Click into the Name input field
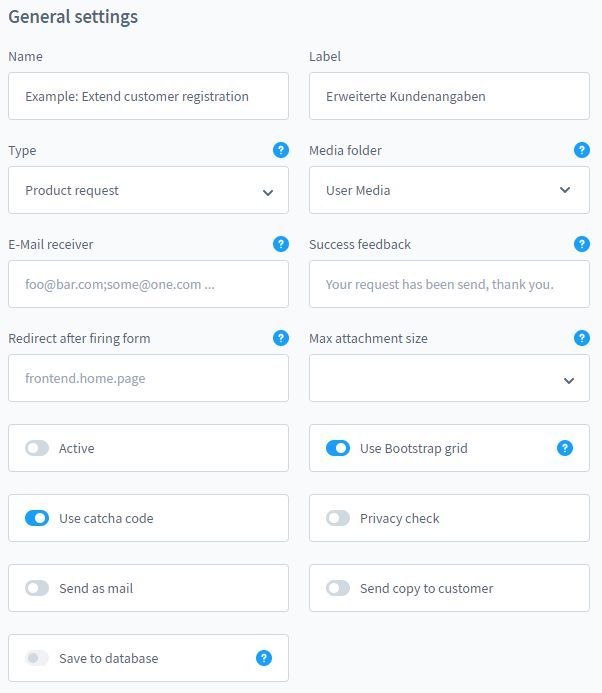602x693 pixels. click(x=148, y=96)
